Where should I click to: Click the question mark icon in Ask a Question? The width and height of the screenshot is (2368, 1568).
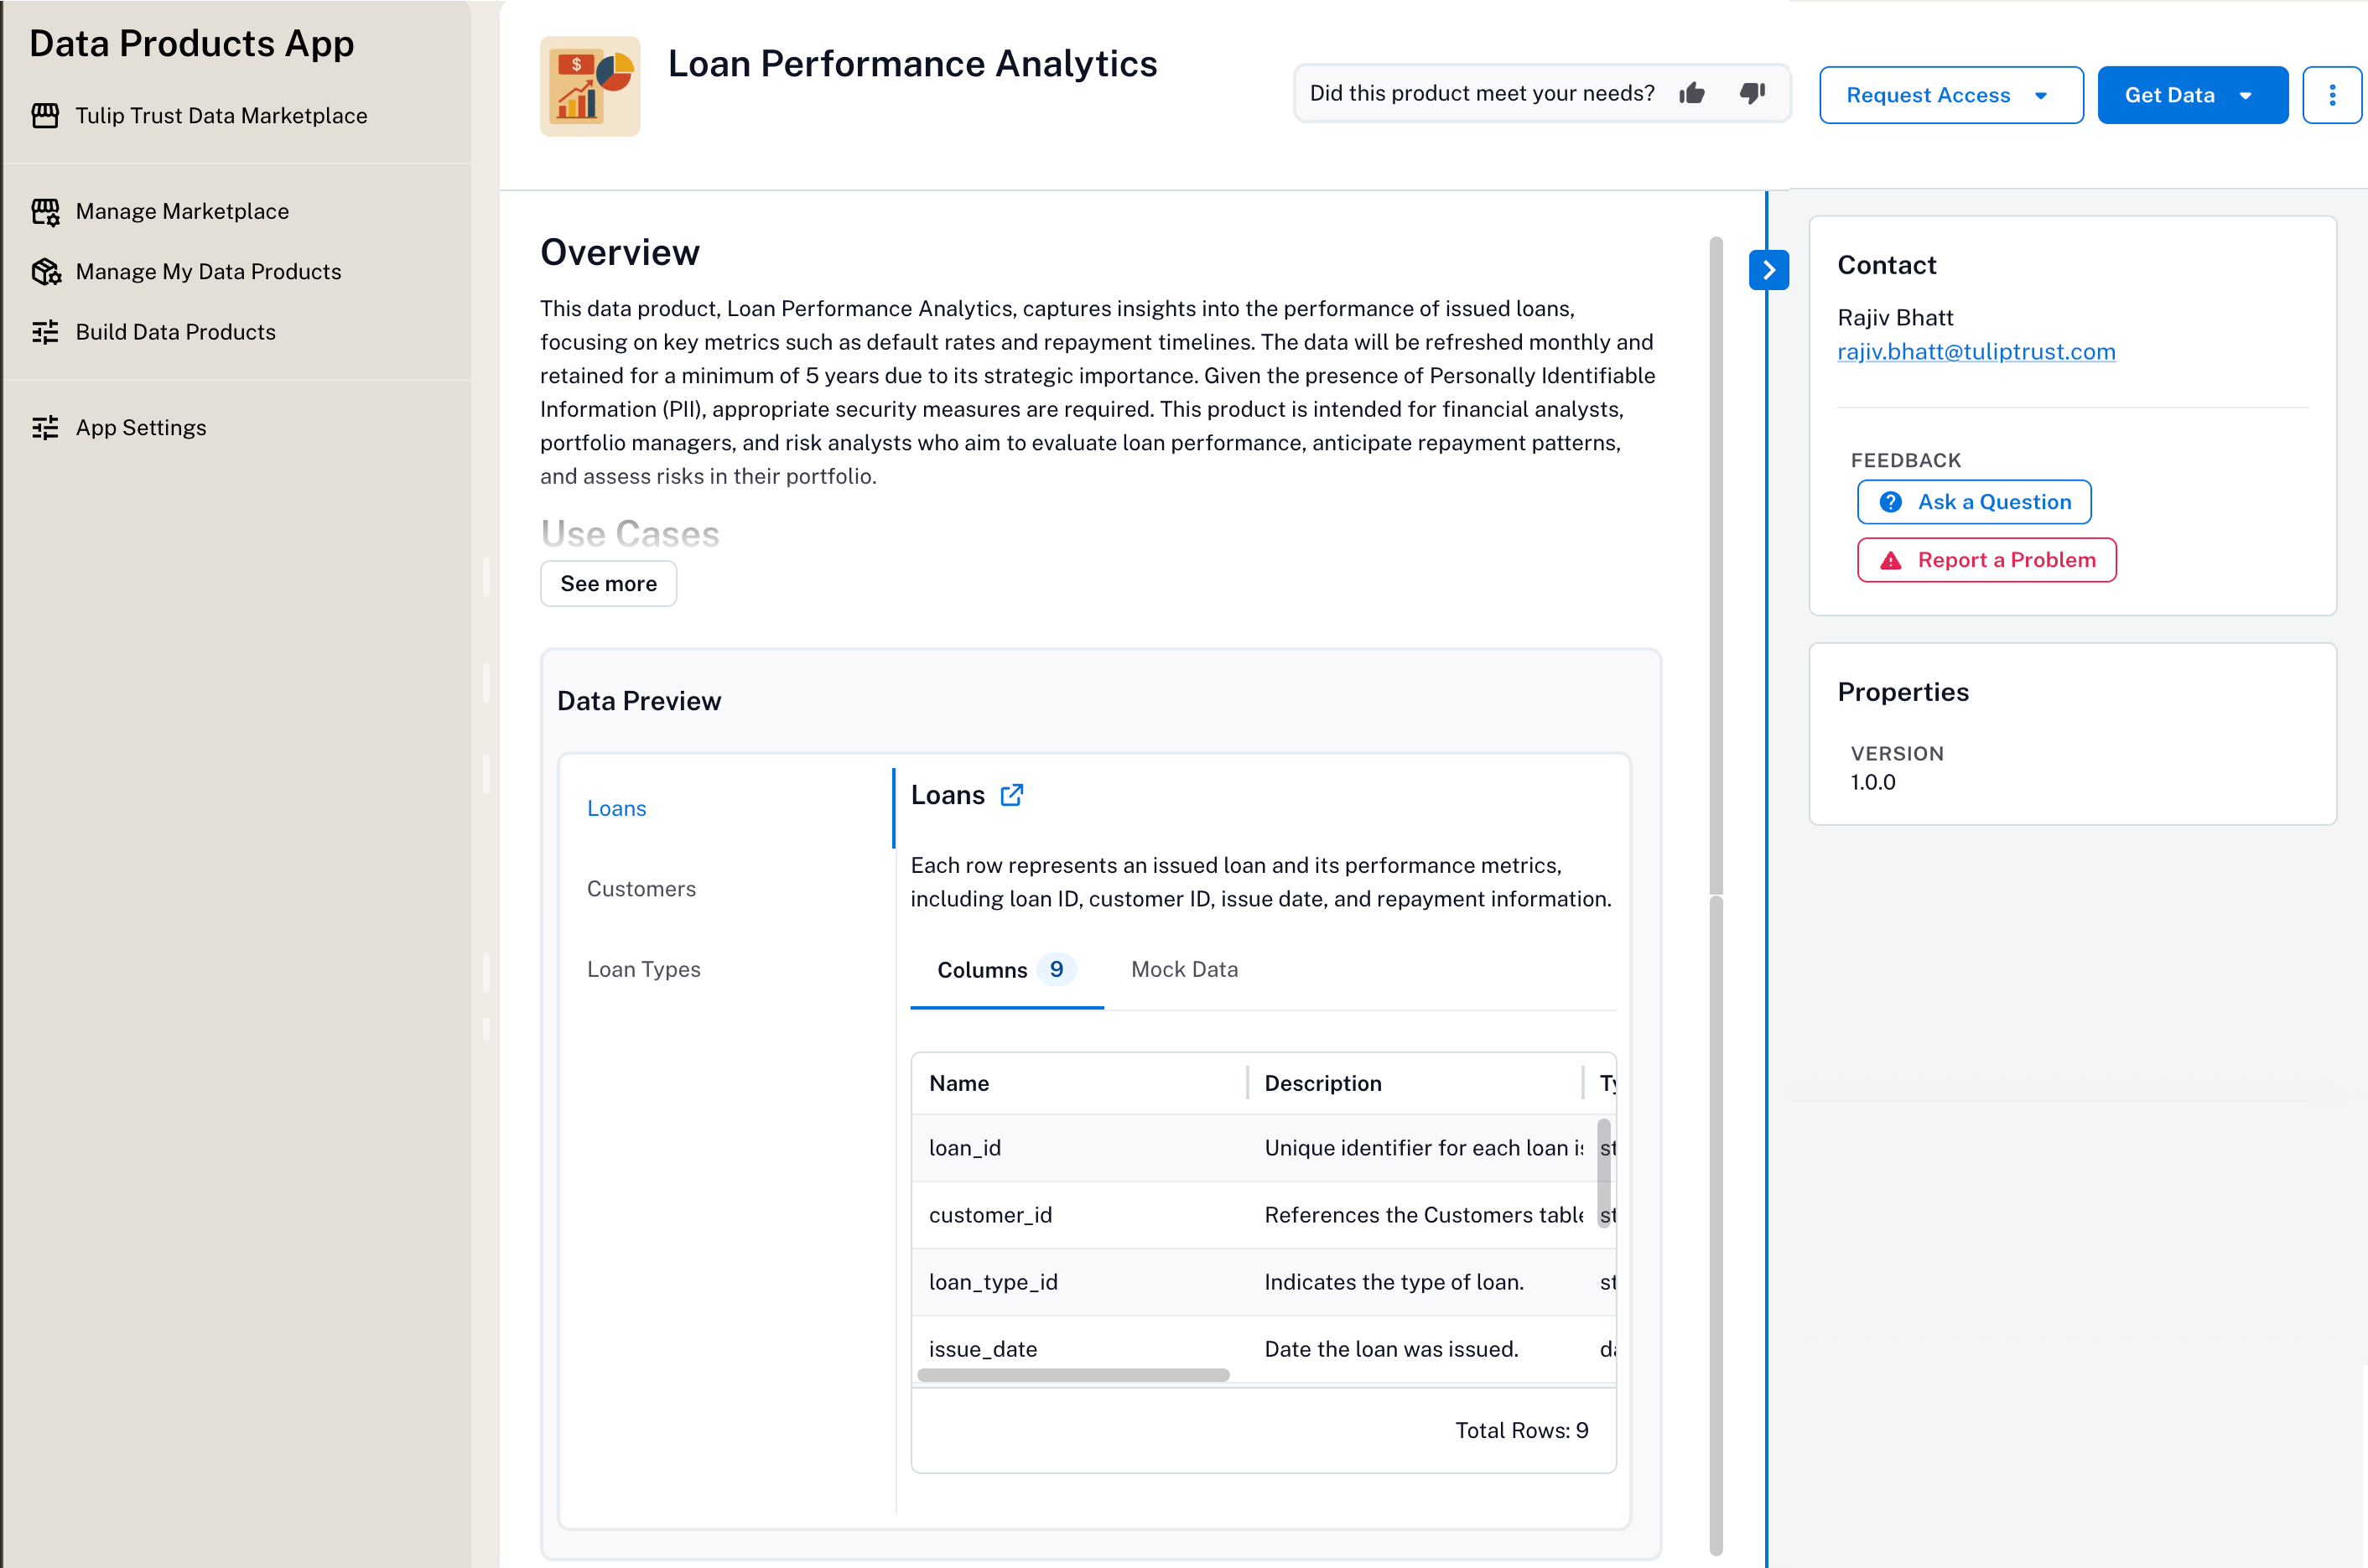point(1890,502)
